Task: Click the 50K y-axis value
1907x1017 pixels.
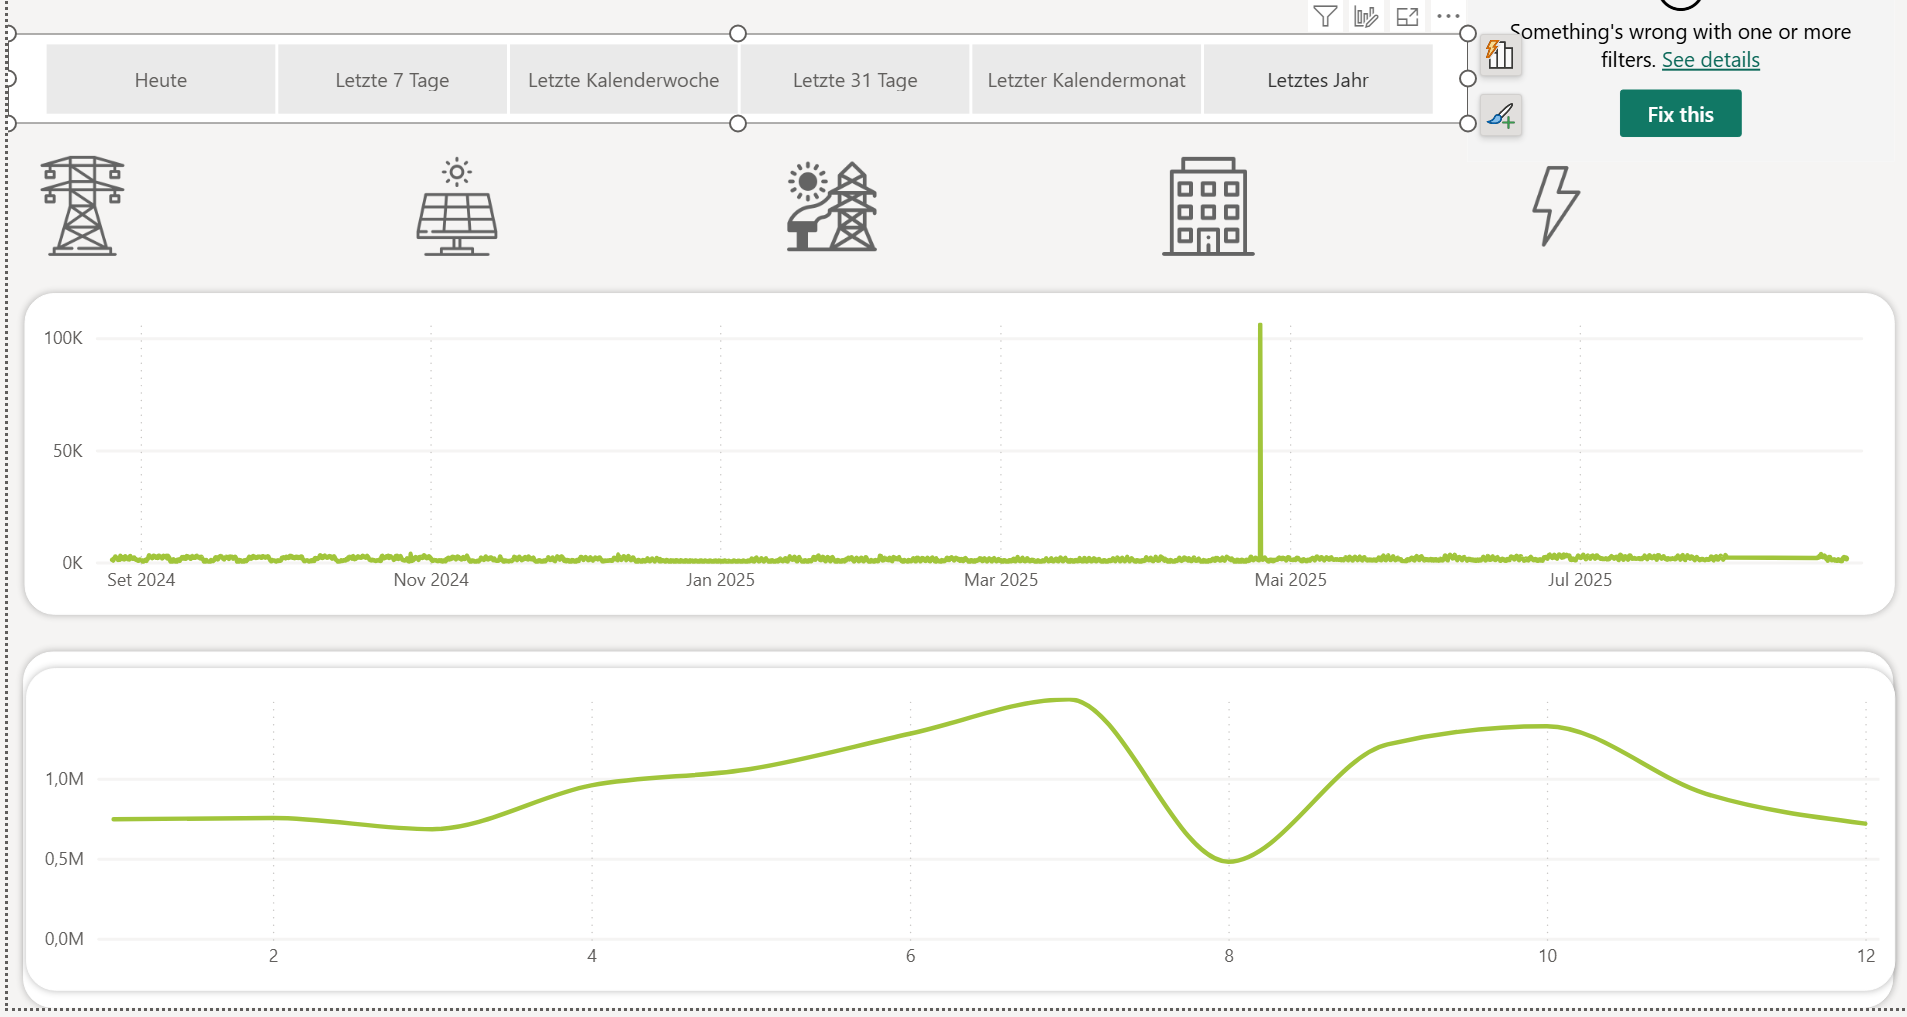Action: 68,451
